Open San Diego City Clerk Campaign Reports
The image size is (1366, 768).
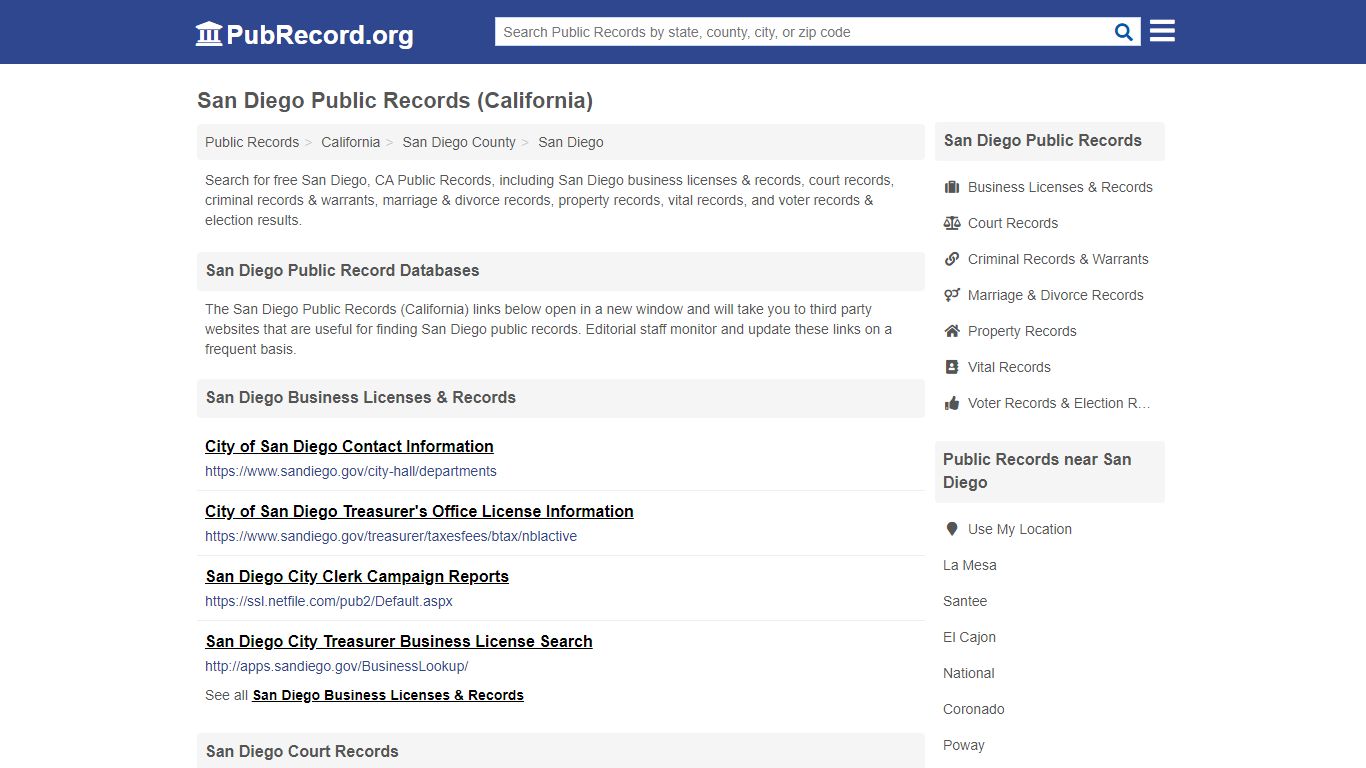click(x=357, y=576)
